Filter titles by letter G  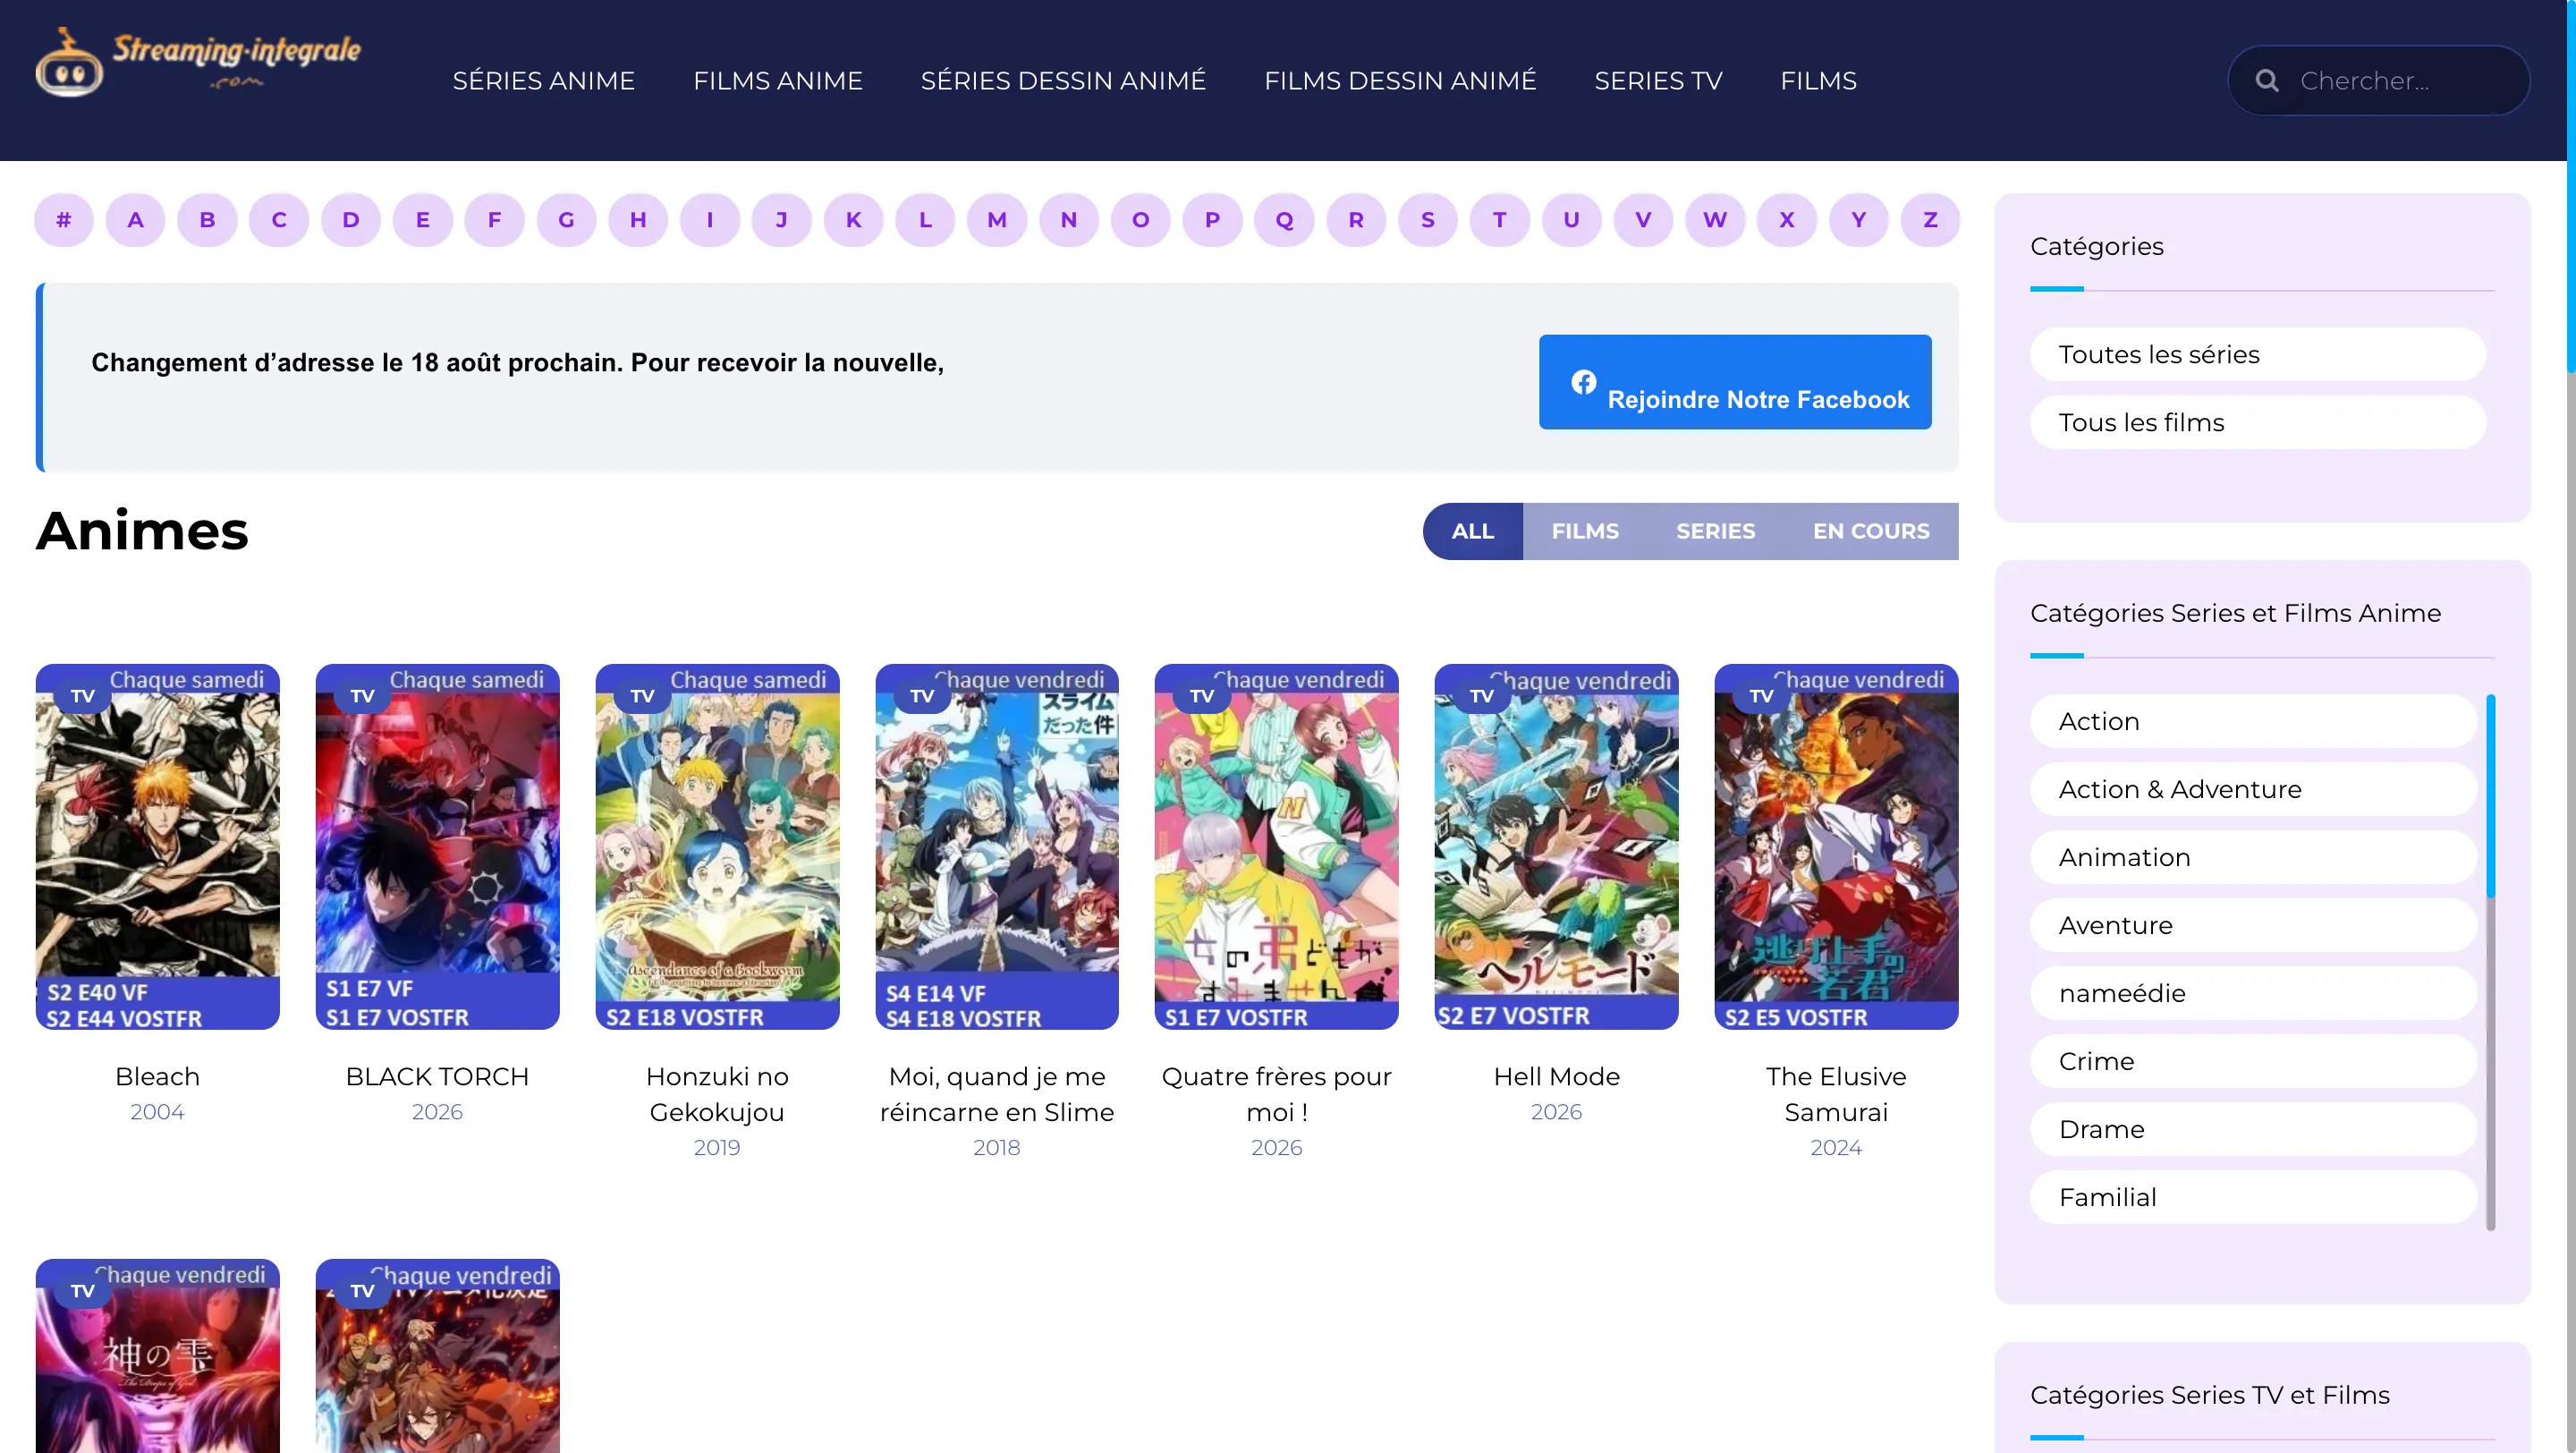click(566, 220)
